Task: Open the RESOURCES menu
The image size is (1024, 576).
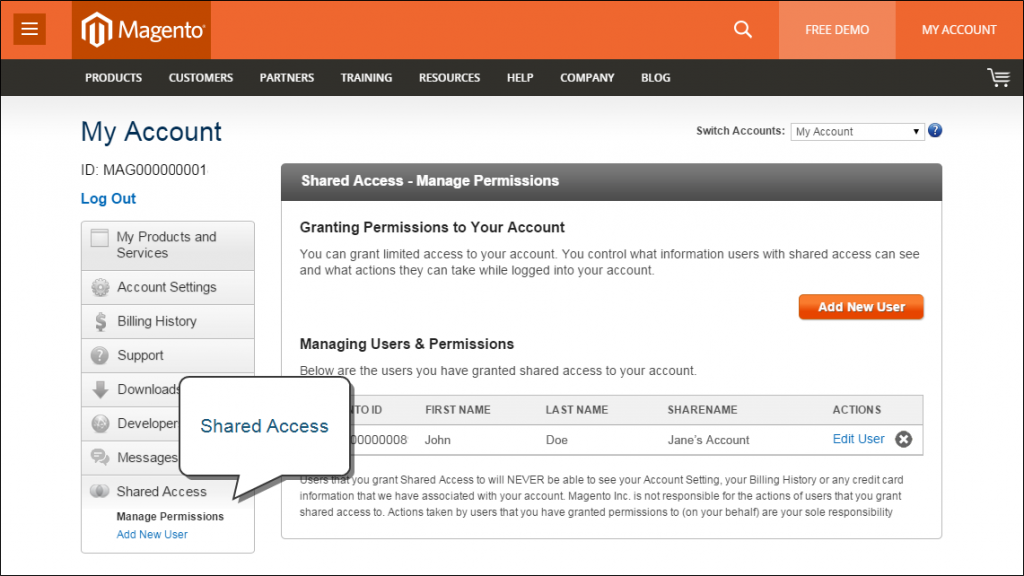Action: point(449,78)
